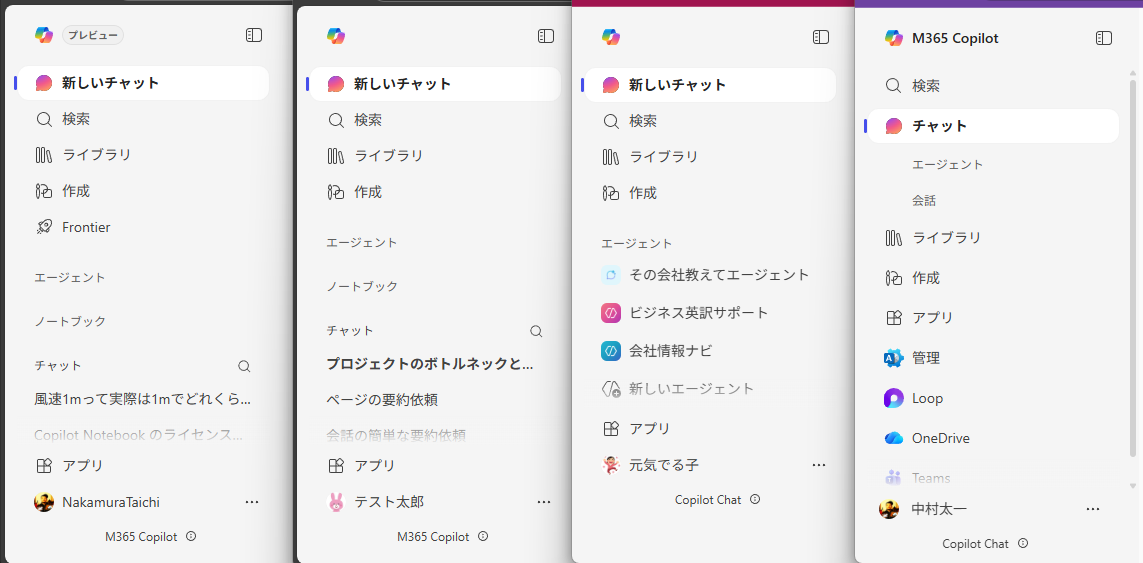The width and height of the screenshot is (1143, 563).
Task: Open more options next to 中村太一
Action: [1093, 509]
